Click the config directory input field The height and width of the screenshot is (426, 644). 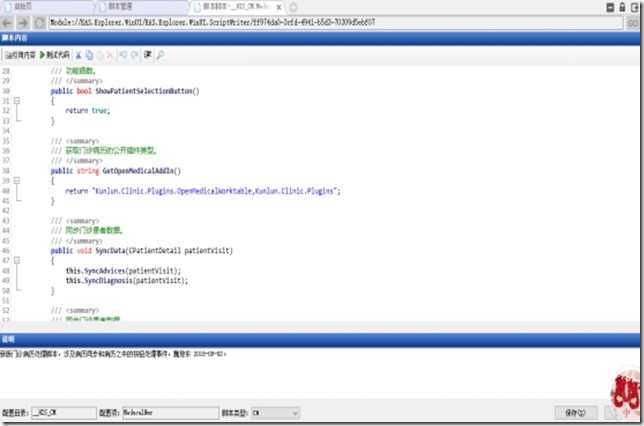pyautogui.click(x=64, y=412)
